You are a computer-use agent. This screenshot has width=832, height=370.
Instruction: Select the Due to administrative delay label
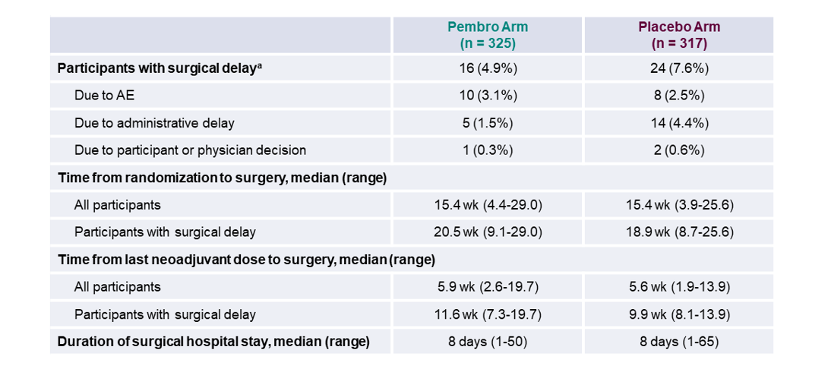(x=154, y=123)
